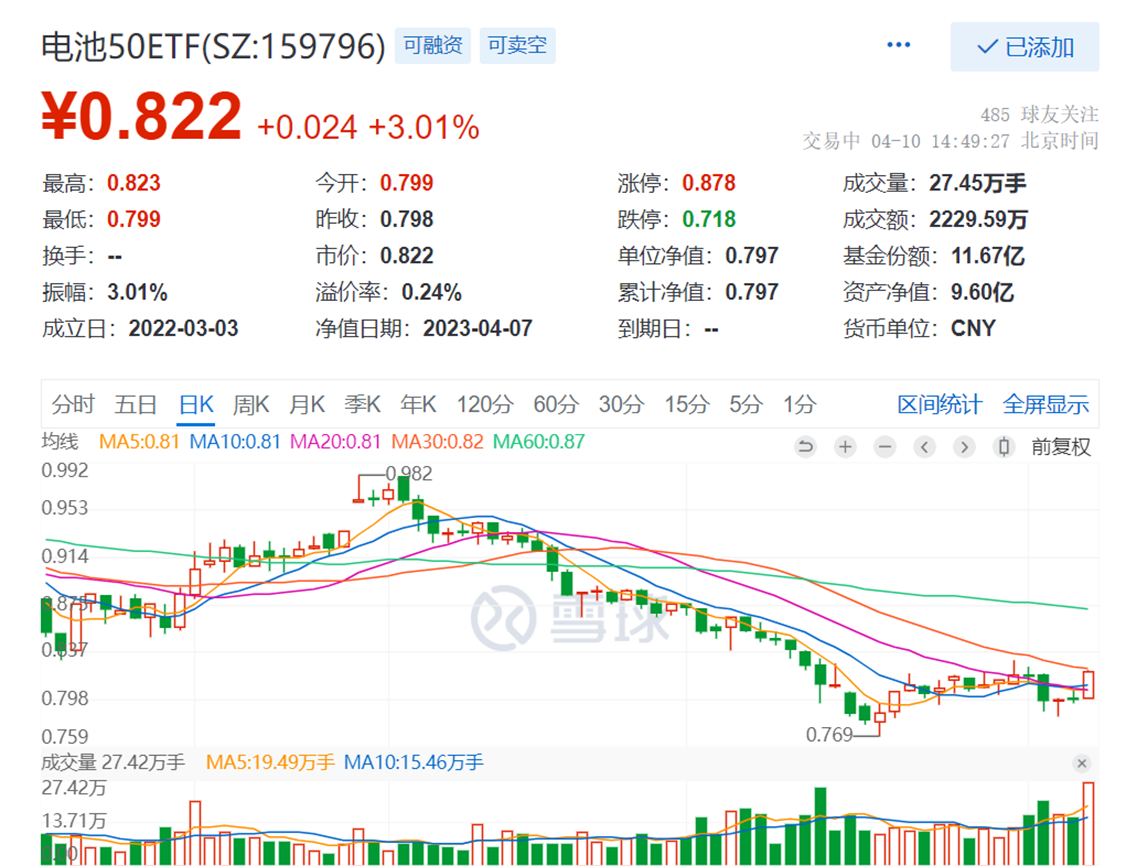Screen dimensions: 1126x866
Task: Click the 均线 label
Action: click(60, 441)
